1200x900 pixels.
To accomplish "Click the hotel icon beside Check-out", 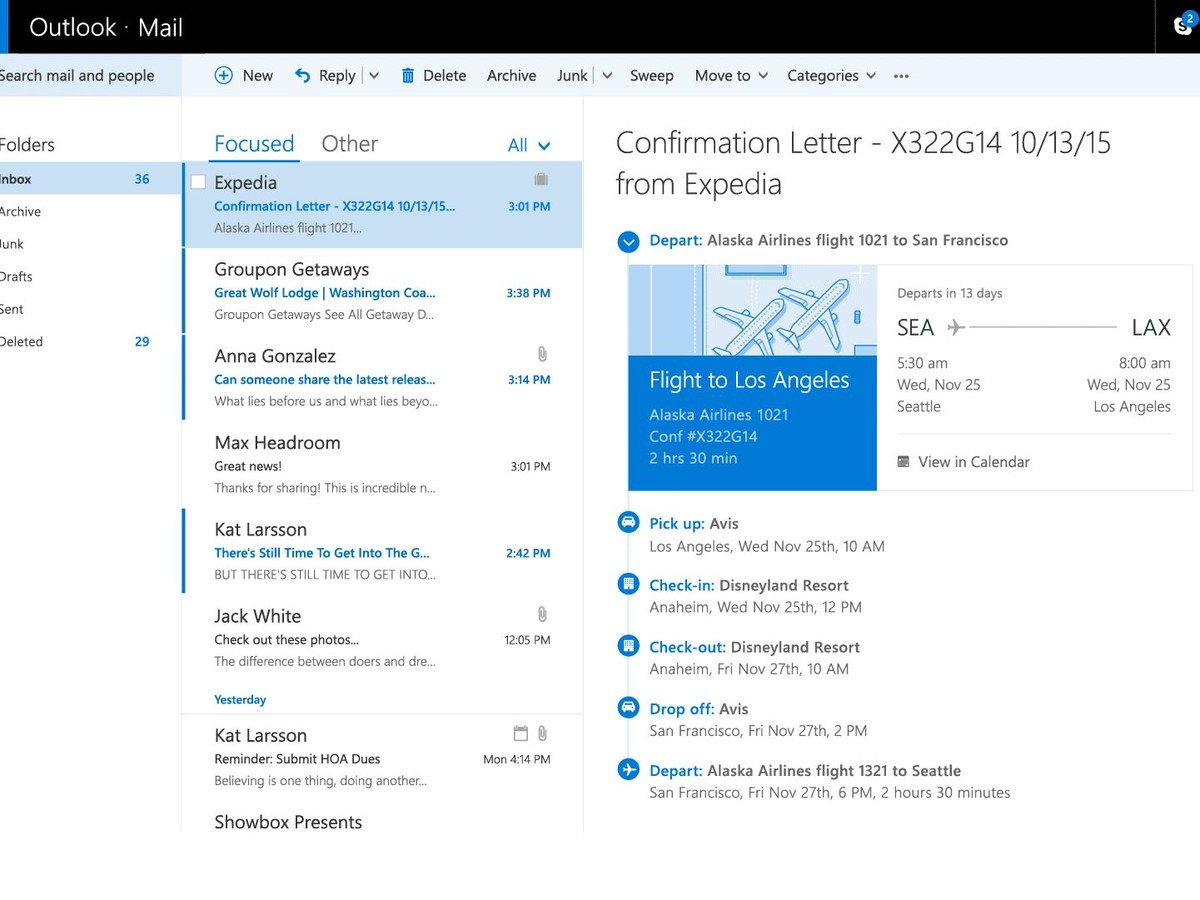I will click(628, 646).
